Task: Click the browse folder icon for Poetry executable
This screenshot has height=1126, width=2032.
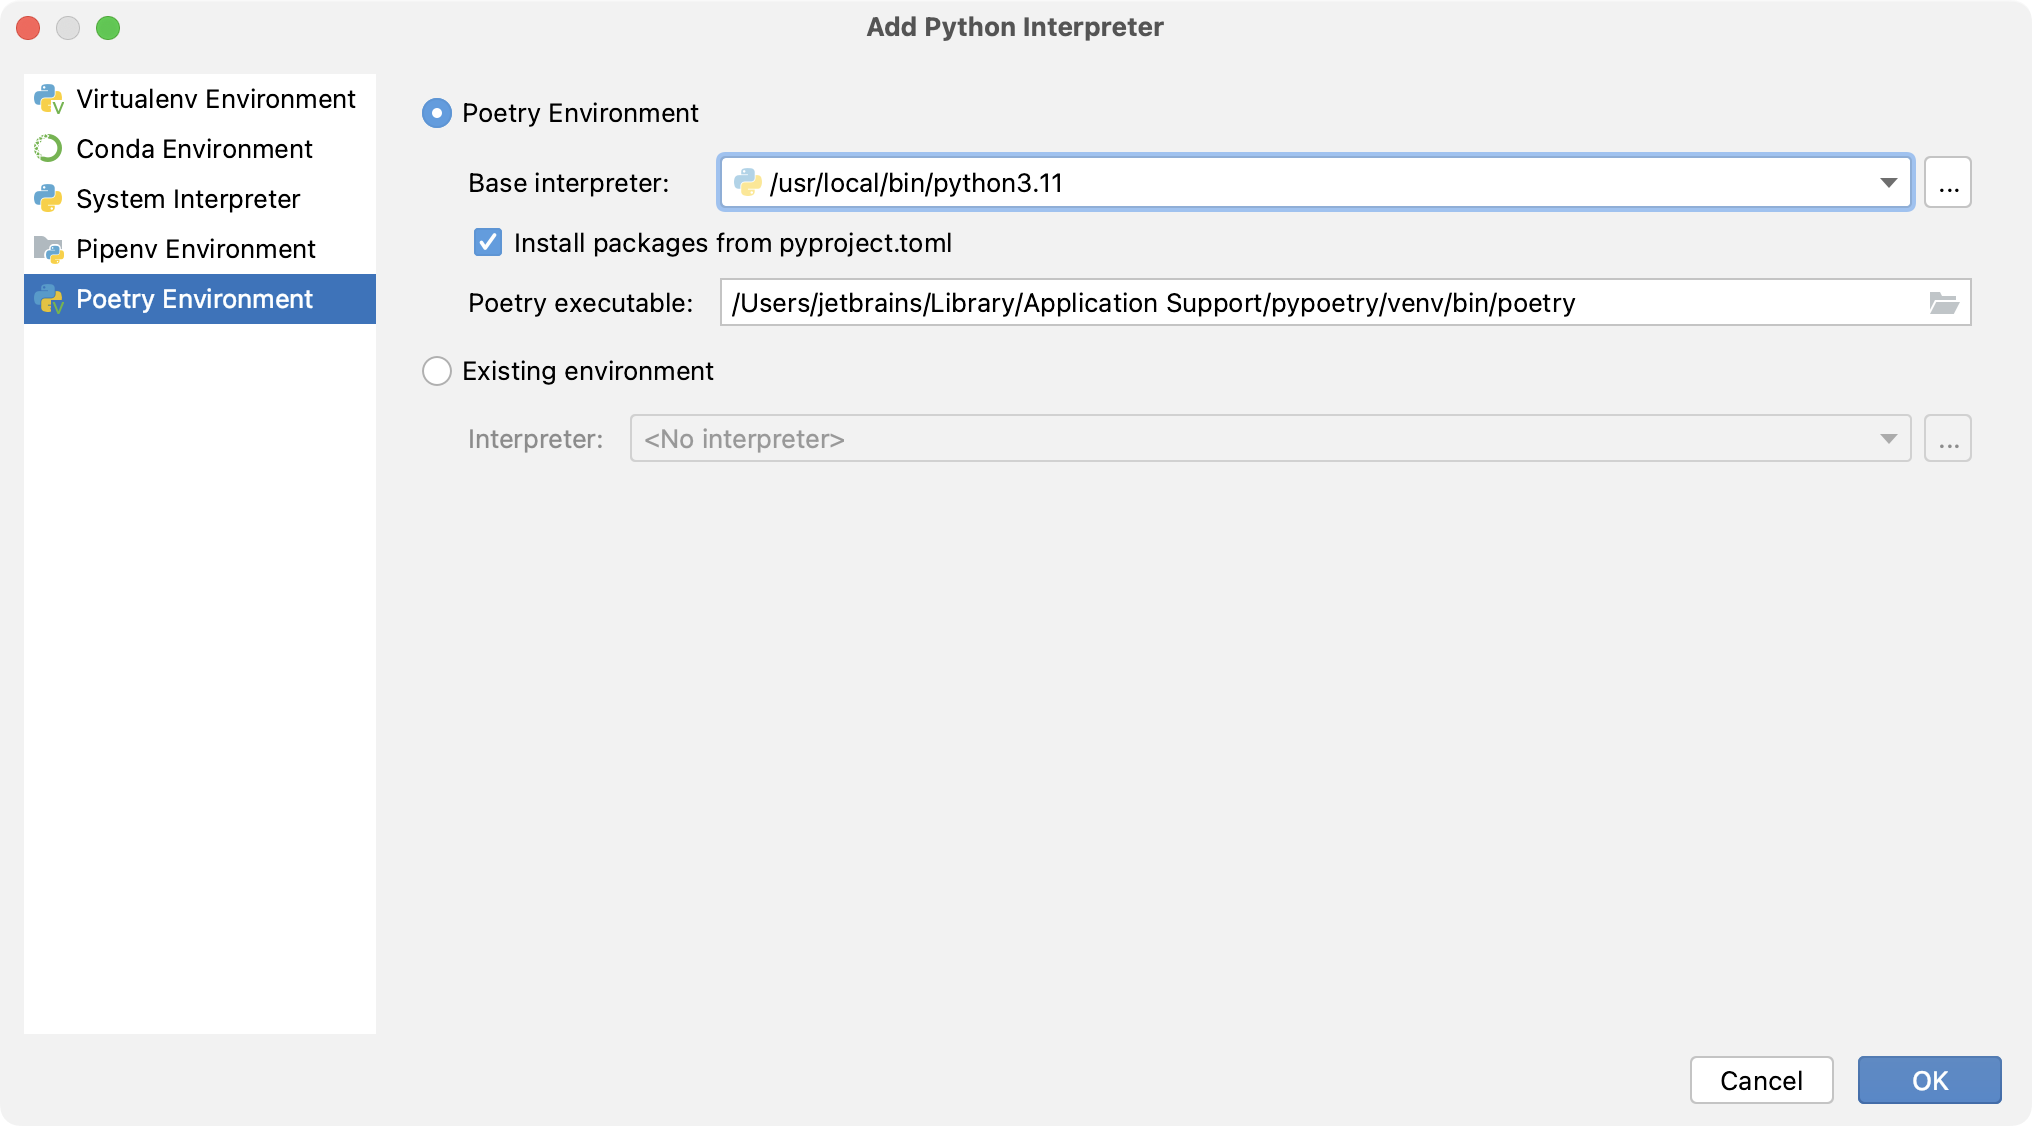Action: click(x=1943, y=302)
